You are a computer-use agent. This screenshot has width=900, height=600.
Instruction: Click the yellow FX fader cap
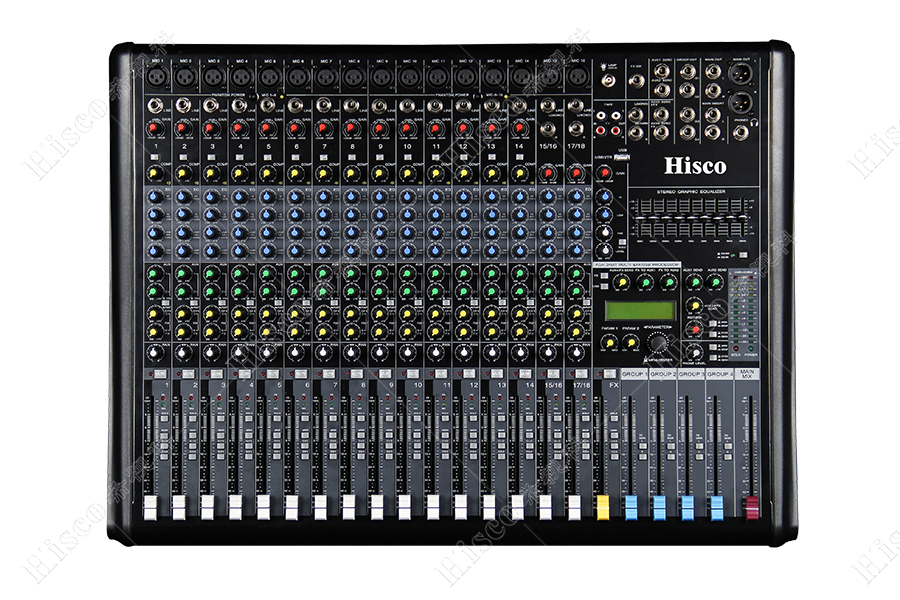[603, 508]
